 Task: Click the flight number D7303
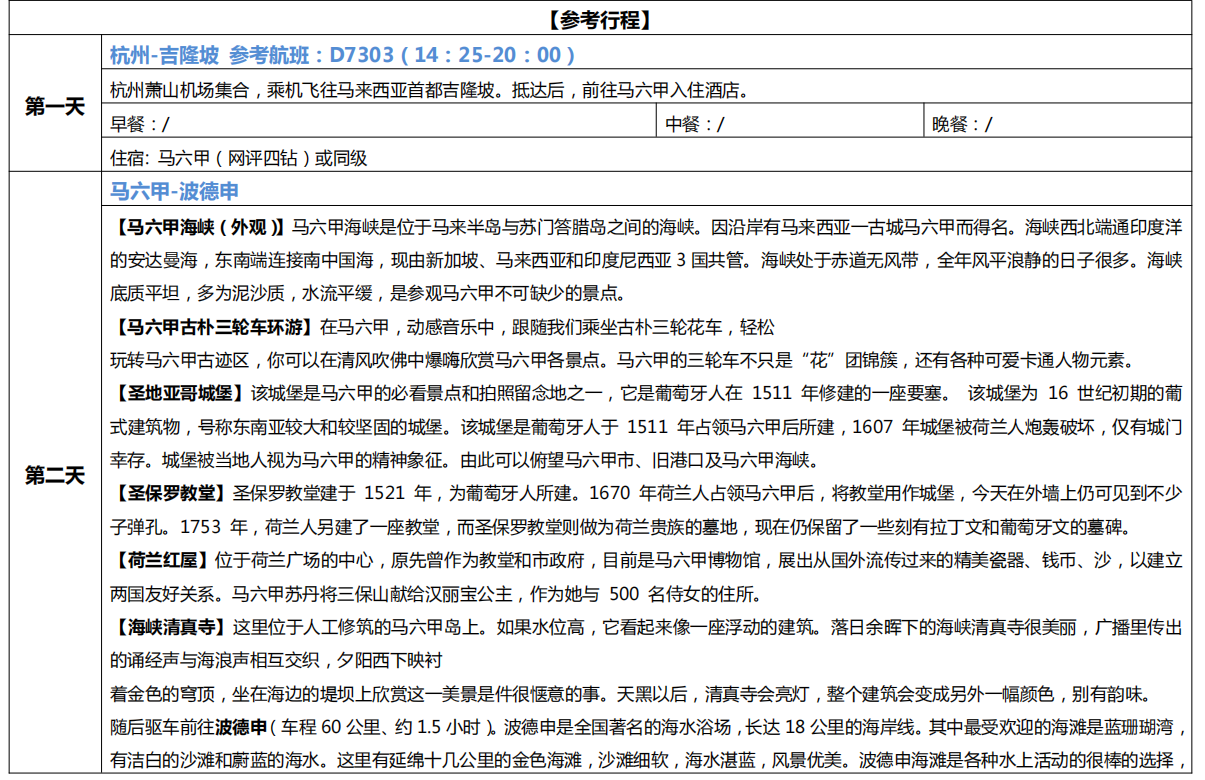click(360, 54)
